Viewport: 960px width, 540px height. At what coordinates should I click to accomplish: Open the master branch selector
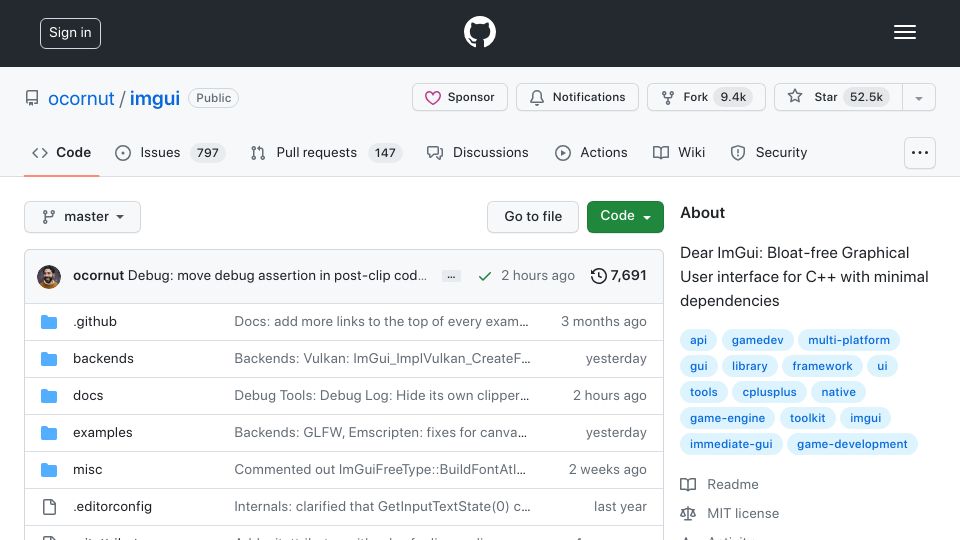83,217
